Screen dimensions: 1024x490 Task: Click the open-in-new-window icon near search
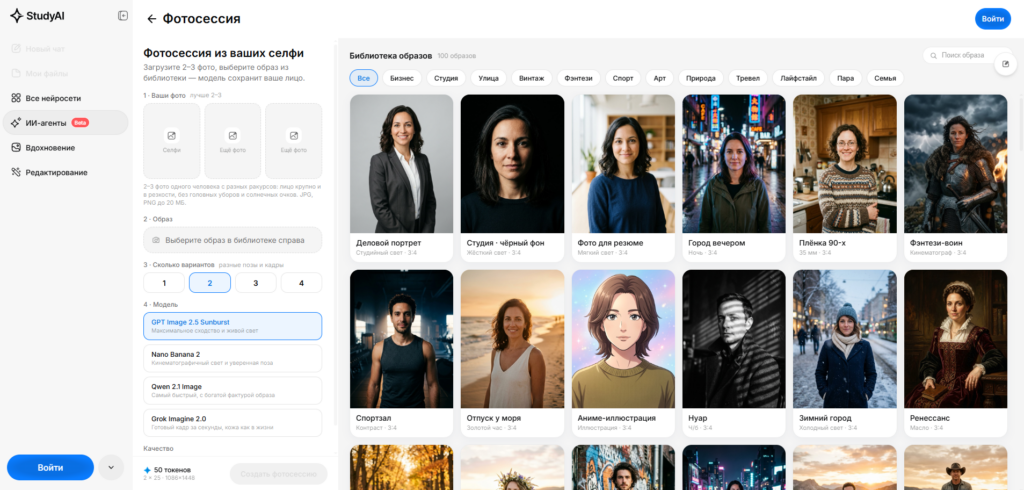1006,64
